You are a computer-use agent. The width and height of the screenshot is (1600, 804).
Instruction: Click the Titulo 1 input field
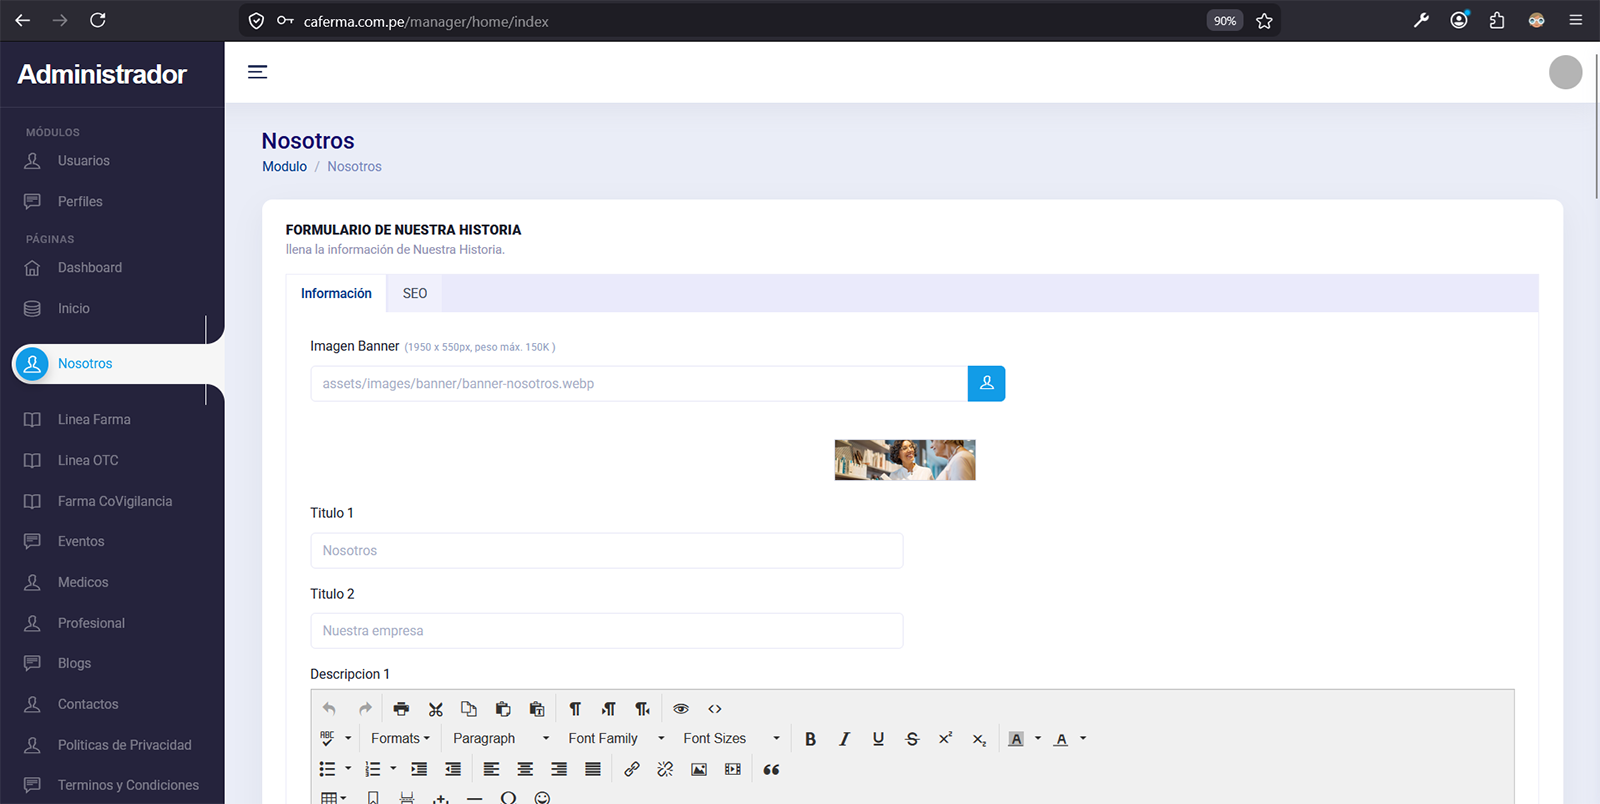point(607,551)
